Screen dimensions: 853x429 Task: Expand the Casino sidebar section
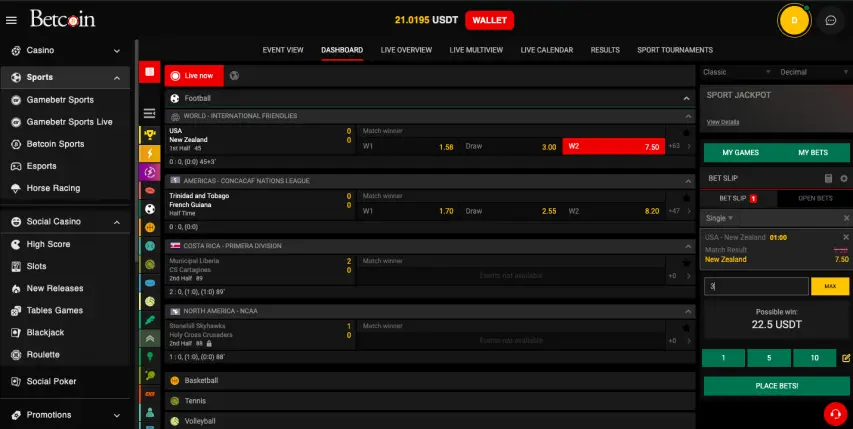click(65, 50)
